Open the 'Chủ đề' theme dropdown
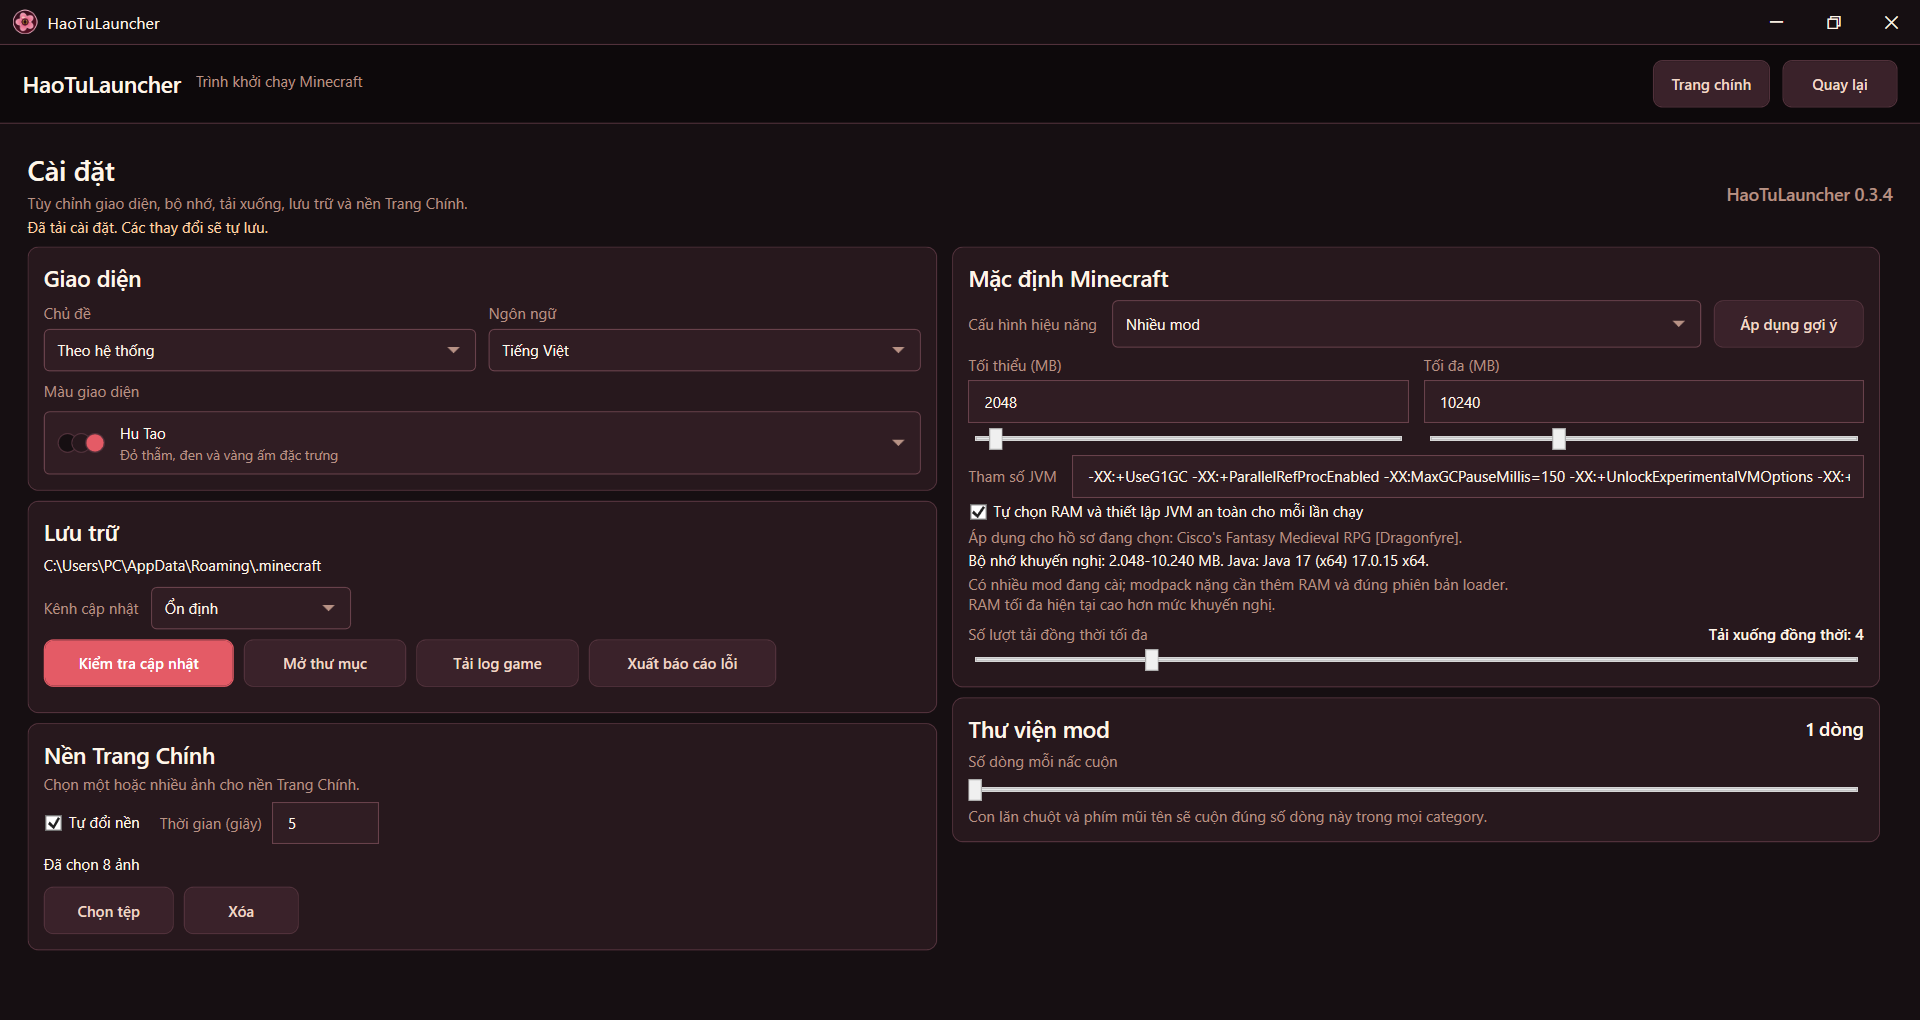The image size is (1920, 1020). [259, 350]
